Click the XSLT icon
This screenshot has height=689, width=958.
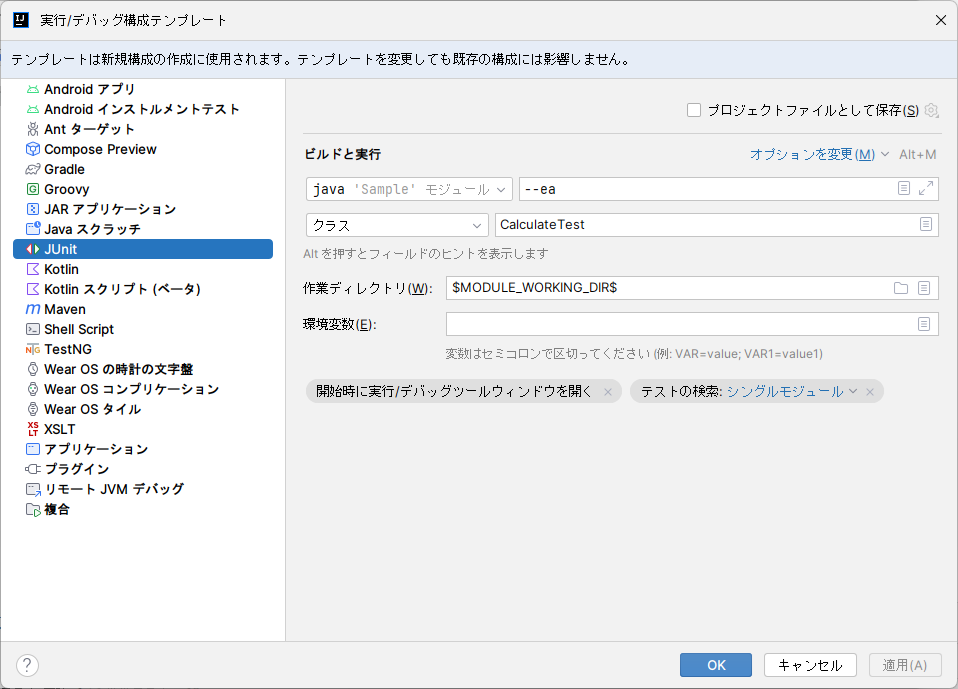pyautogui.click(x=33, y=429)
